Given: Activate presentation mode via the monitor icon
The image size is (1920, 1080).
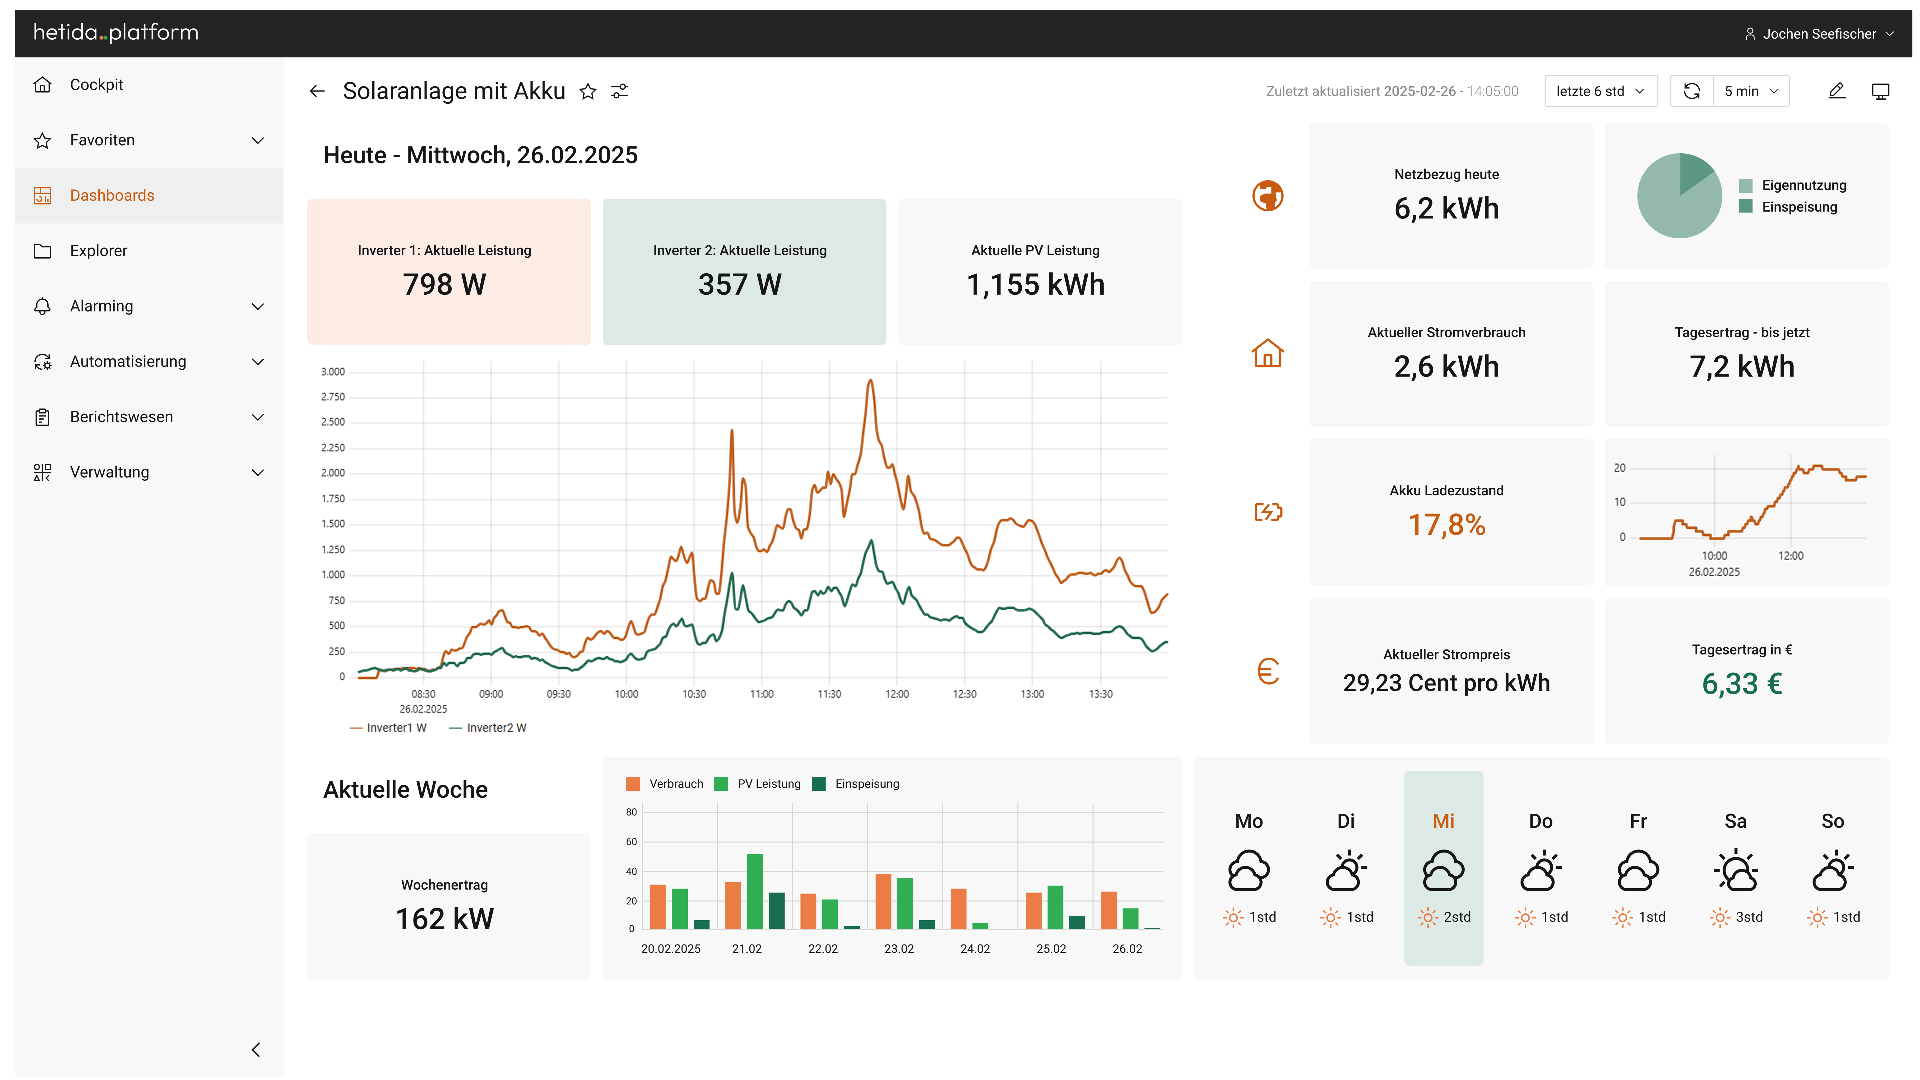Looking at the screenshot, I should 1881,91.
